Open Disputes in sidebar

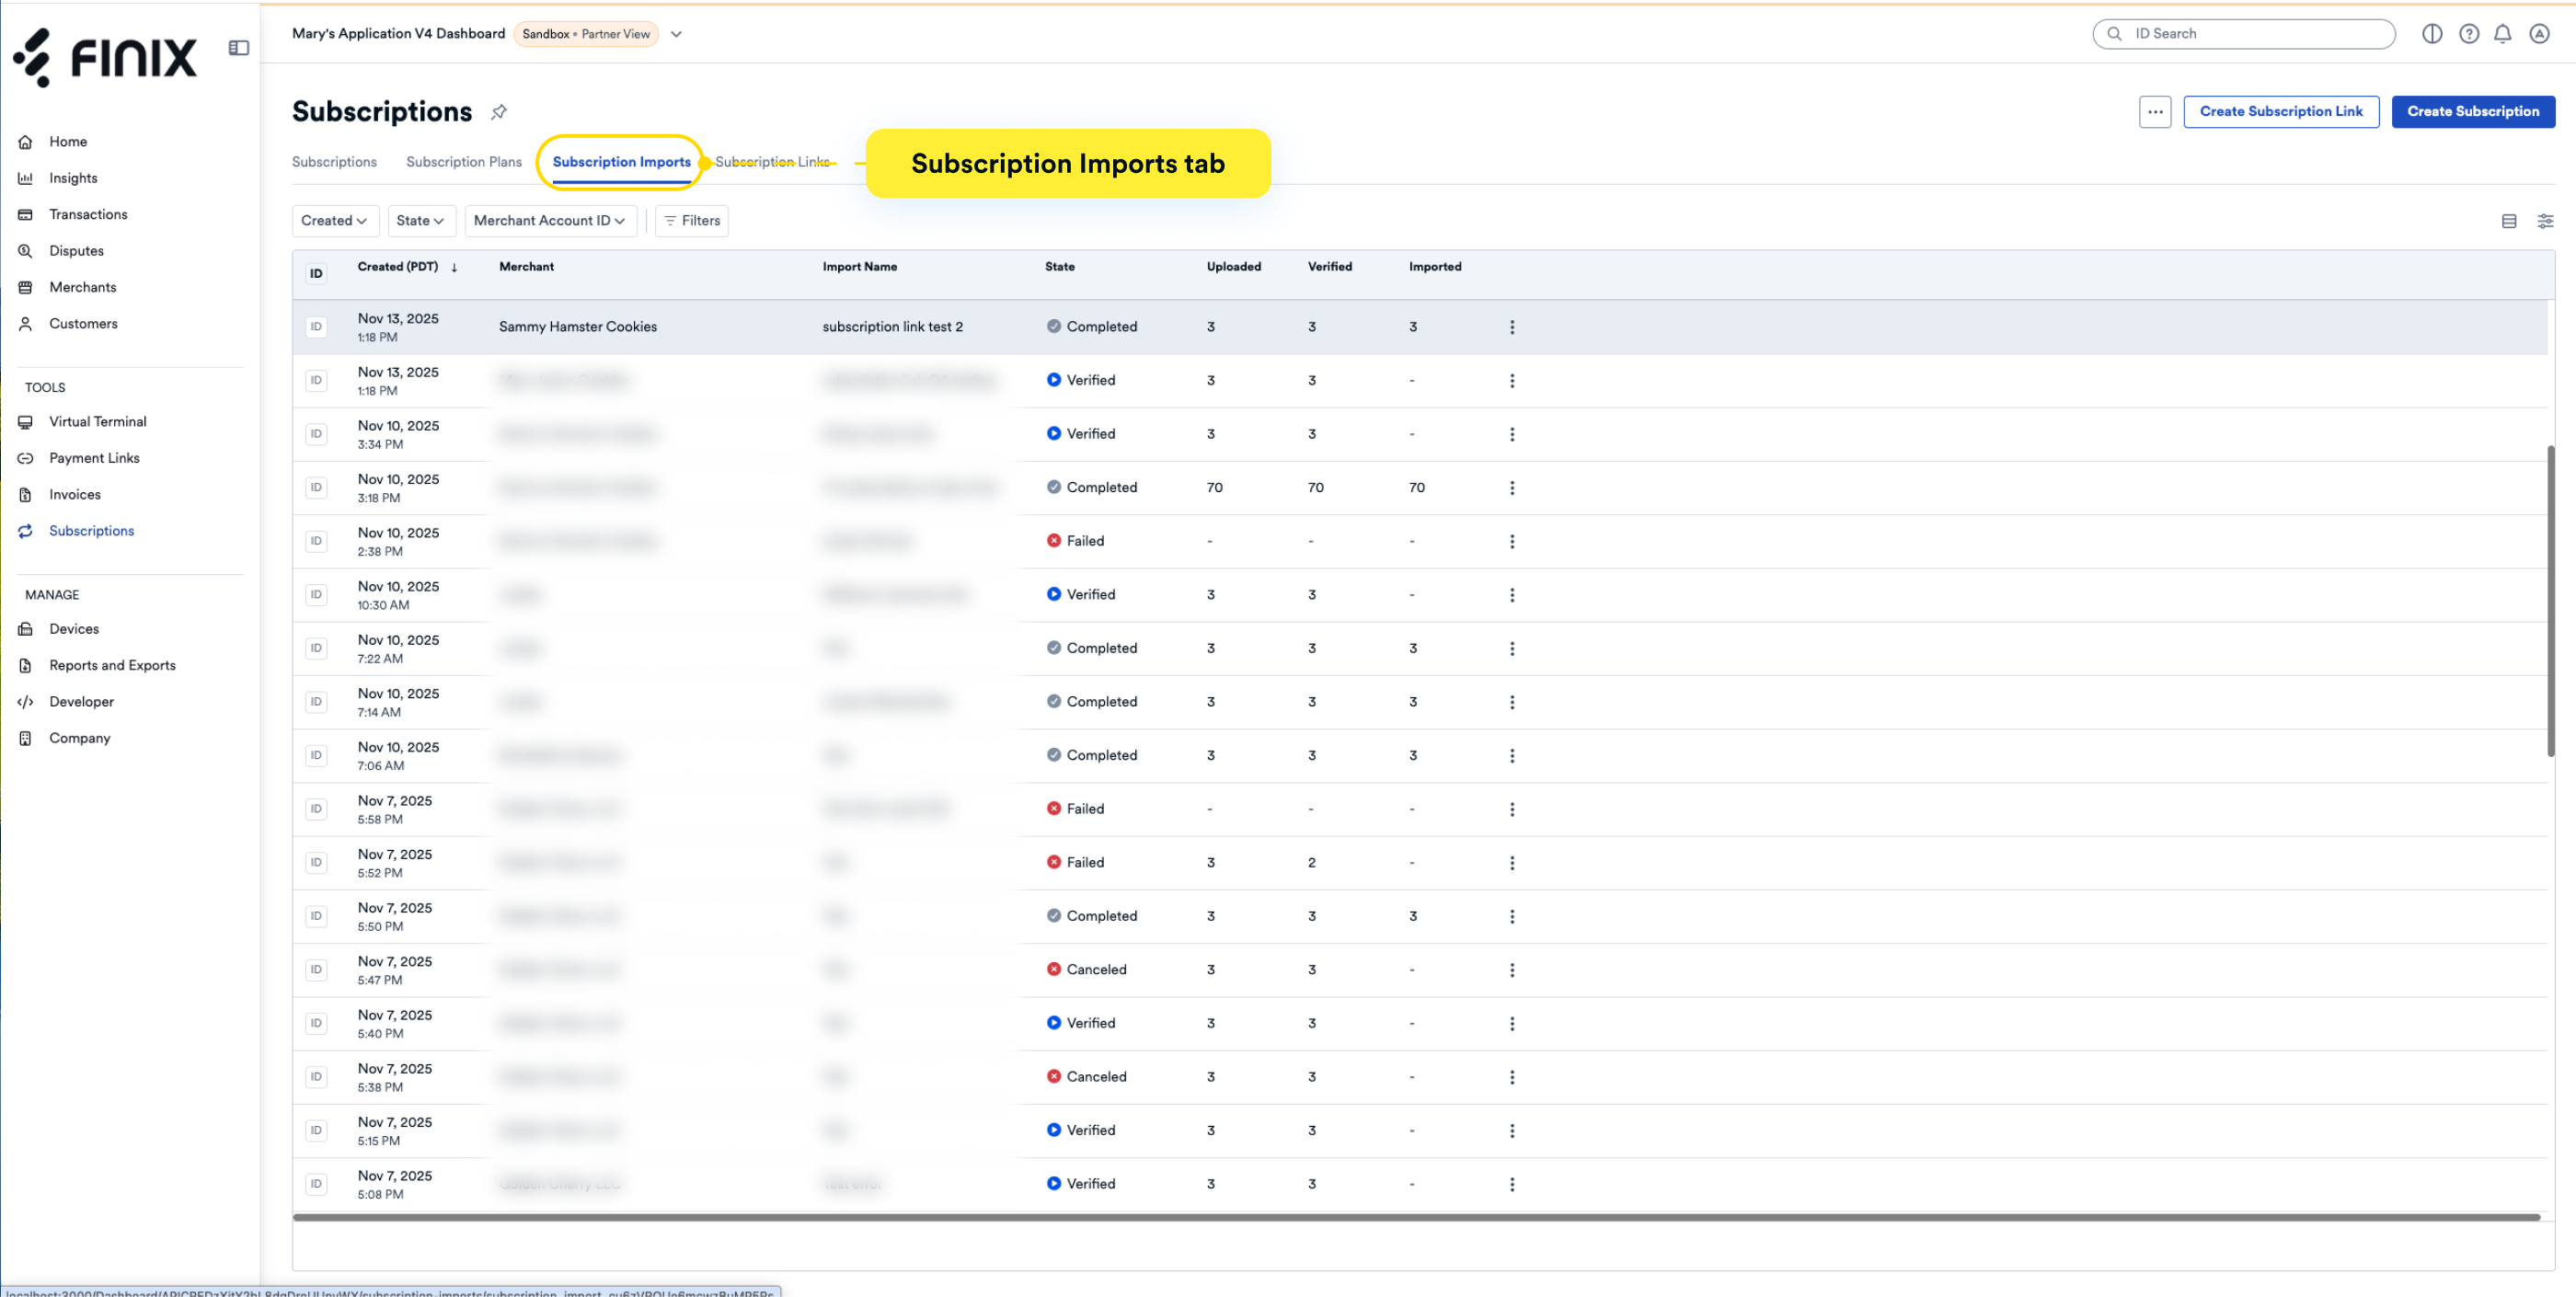[x=76, y=251]
